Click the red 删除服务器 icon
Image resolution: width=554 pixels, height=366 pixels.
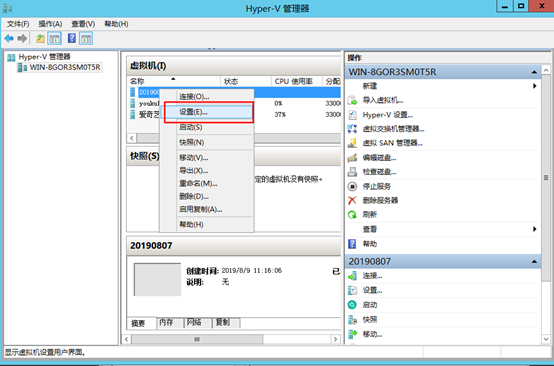352,200
